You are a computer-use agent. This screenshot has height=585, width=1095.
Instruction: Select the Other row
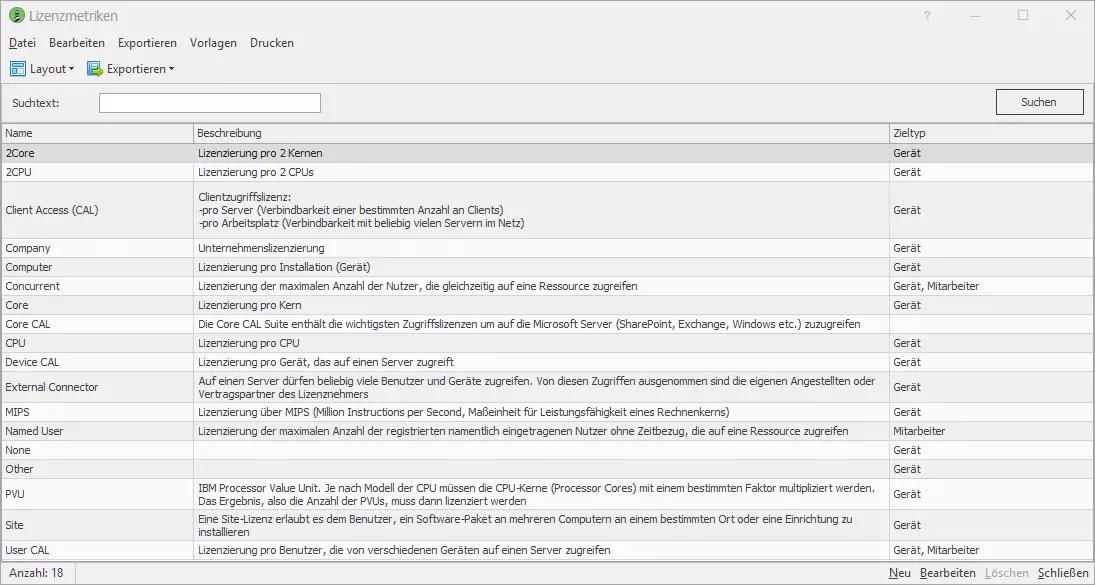tap(548, 469)
